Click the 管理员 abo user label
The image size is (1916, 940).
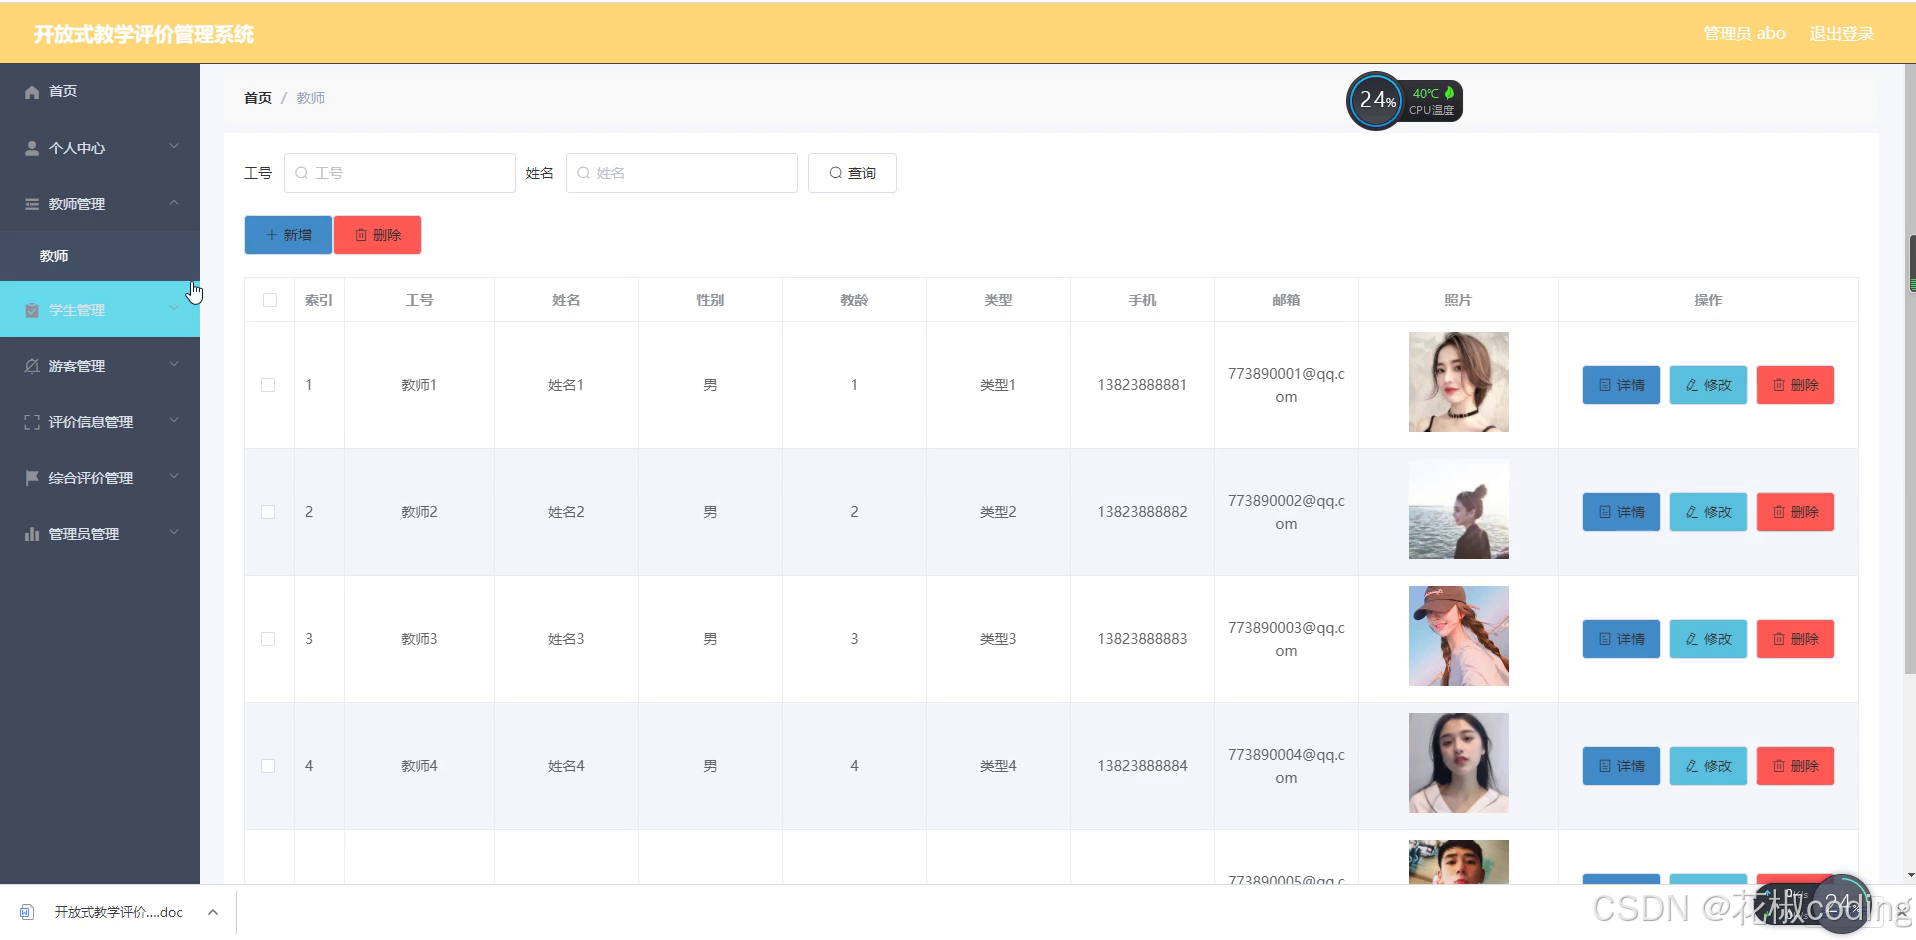coord(1744,34)
